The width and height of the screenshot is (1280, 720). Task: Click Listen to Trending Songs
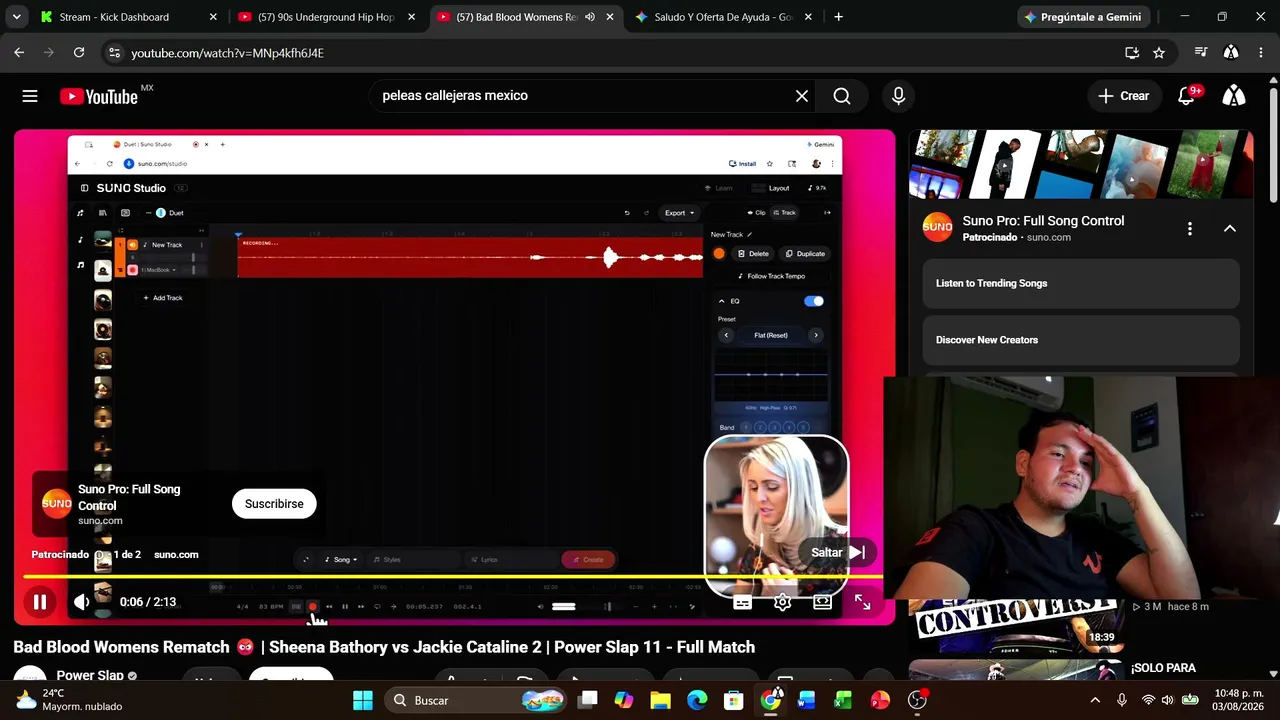[x=1081, y=284]
